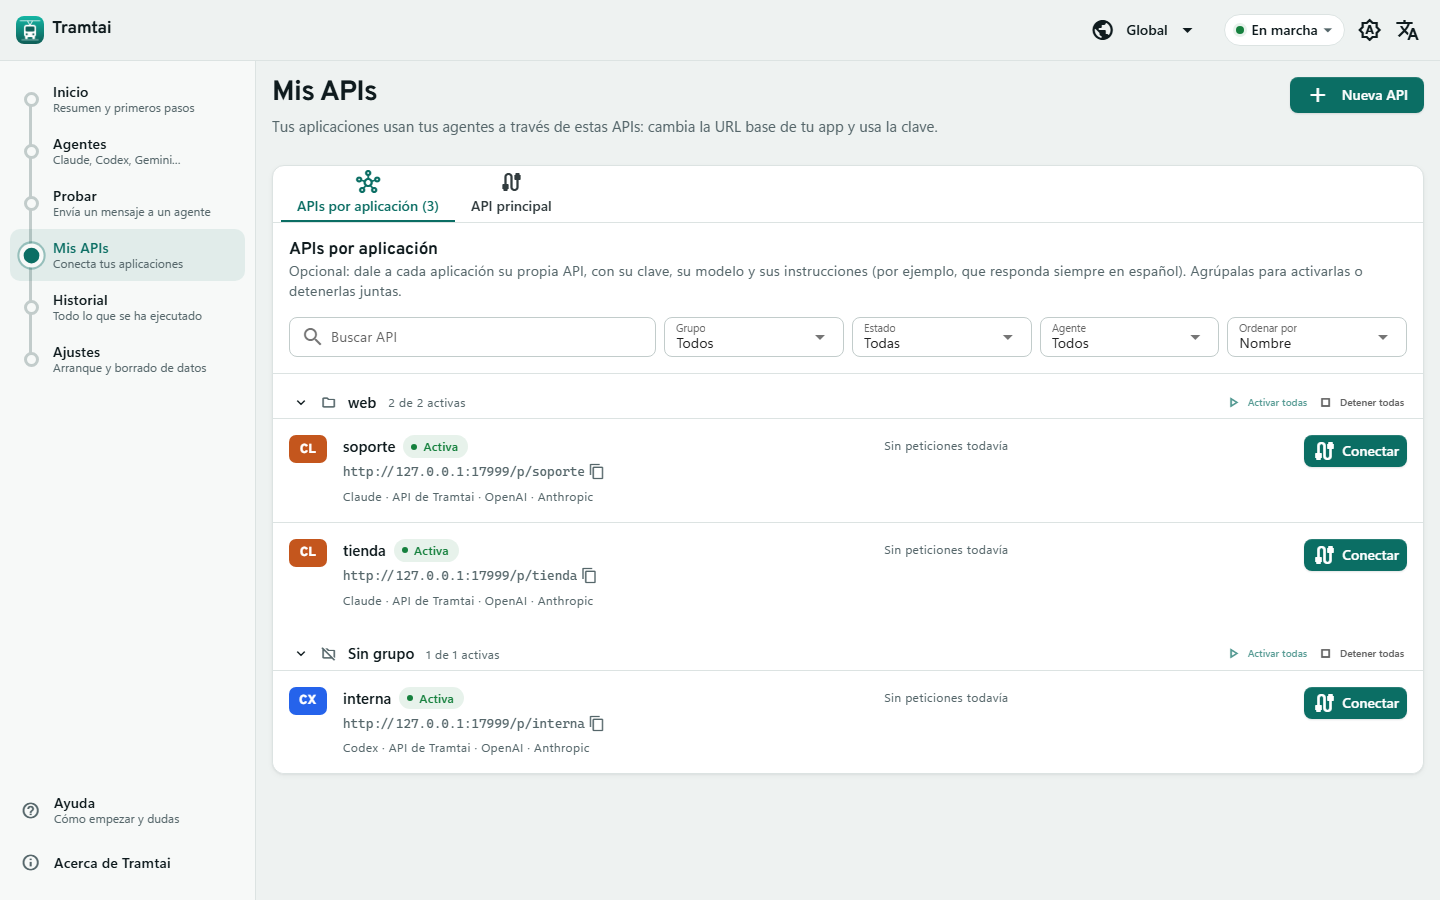Image resolution: width=1440 pixels, height=900 pixels.
Task: Click the http://127.0.0.1:17999/p/soporte URL
Action: [464, 472]
